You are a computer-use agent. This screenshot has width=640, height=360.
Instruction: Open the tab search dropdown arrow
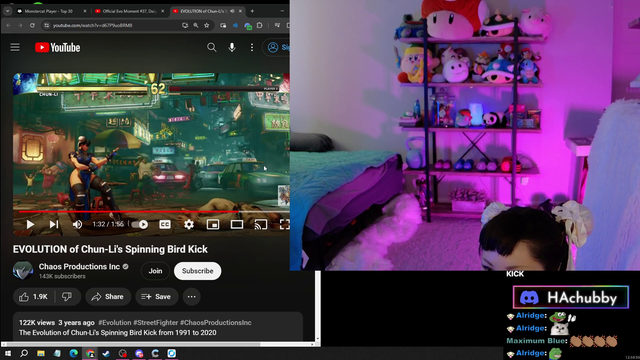(7, 11)
